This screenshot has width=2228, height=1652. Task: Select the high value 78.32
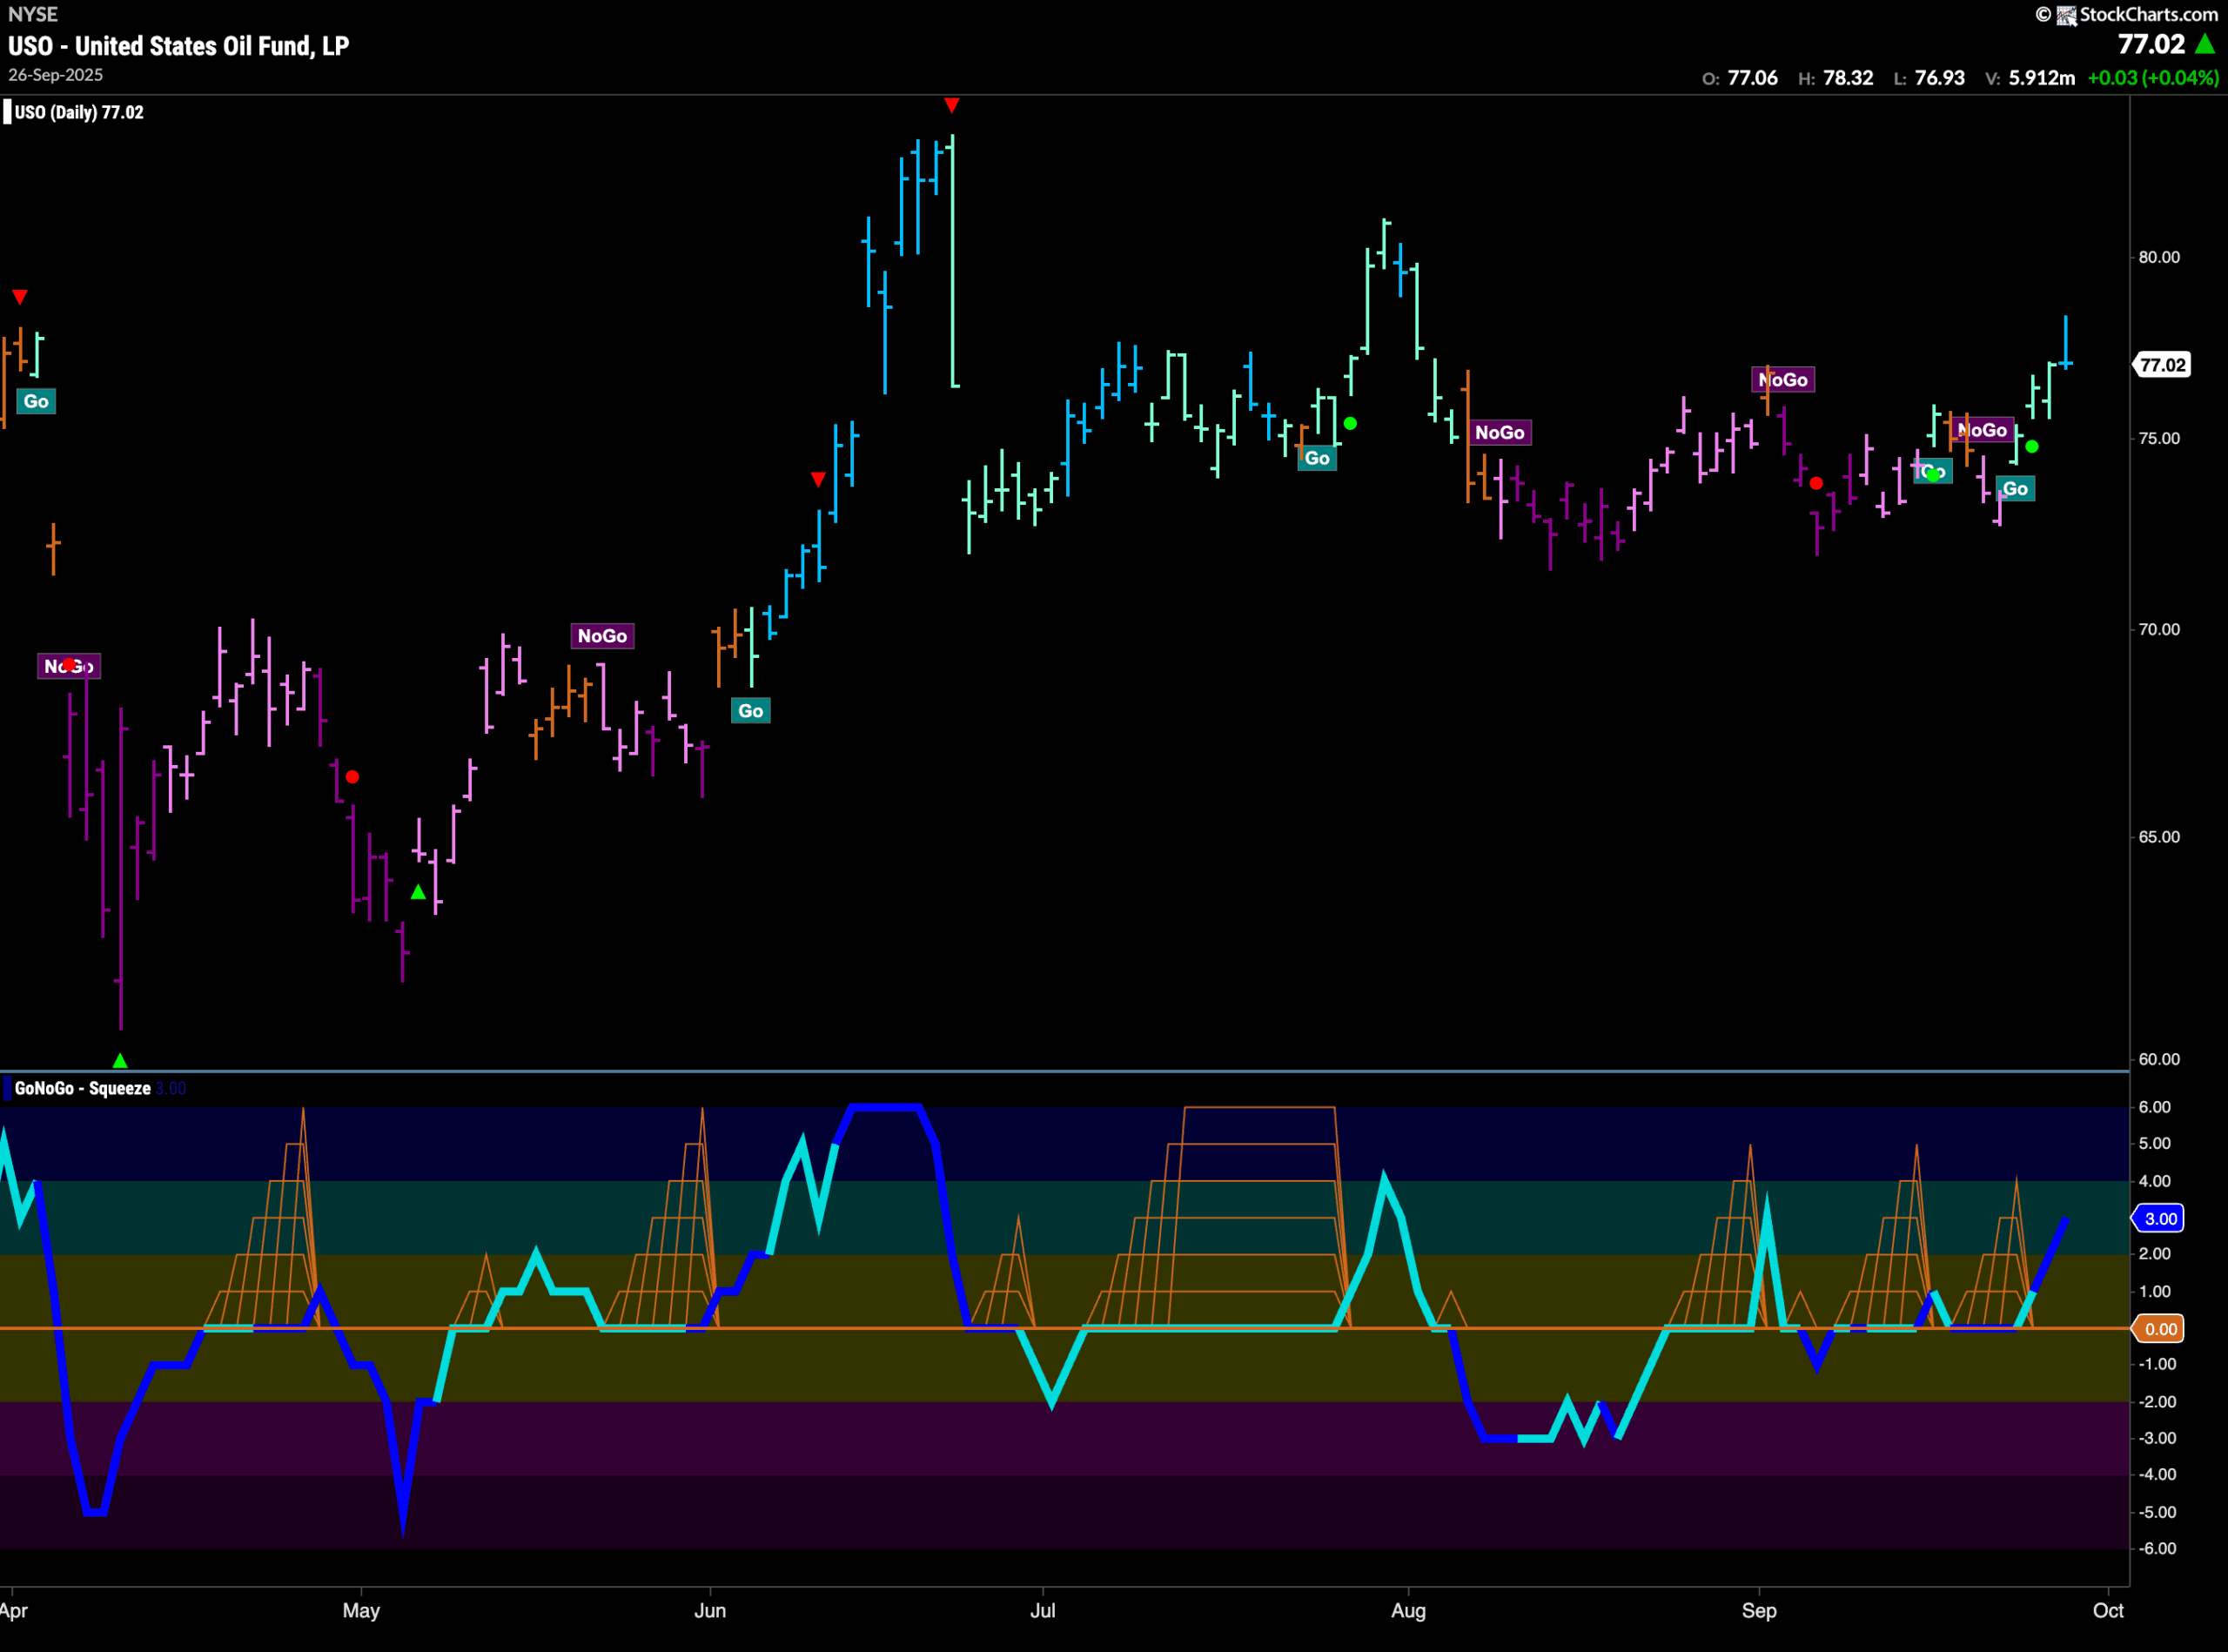[x=1848, y=78]
